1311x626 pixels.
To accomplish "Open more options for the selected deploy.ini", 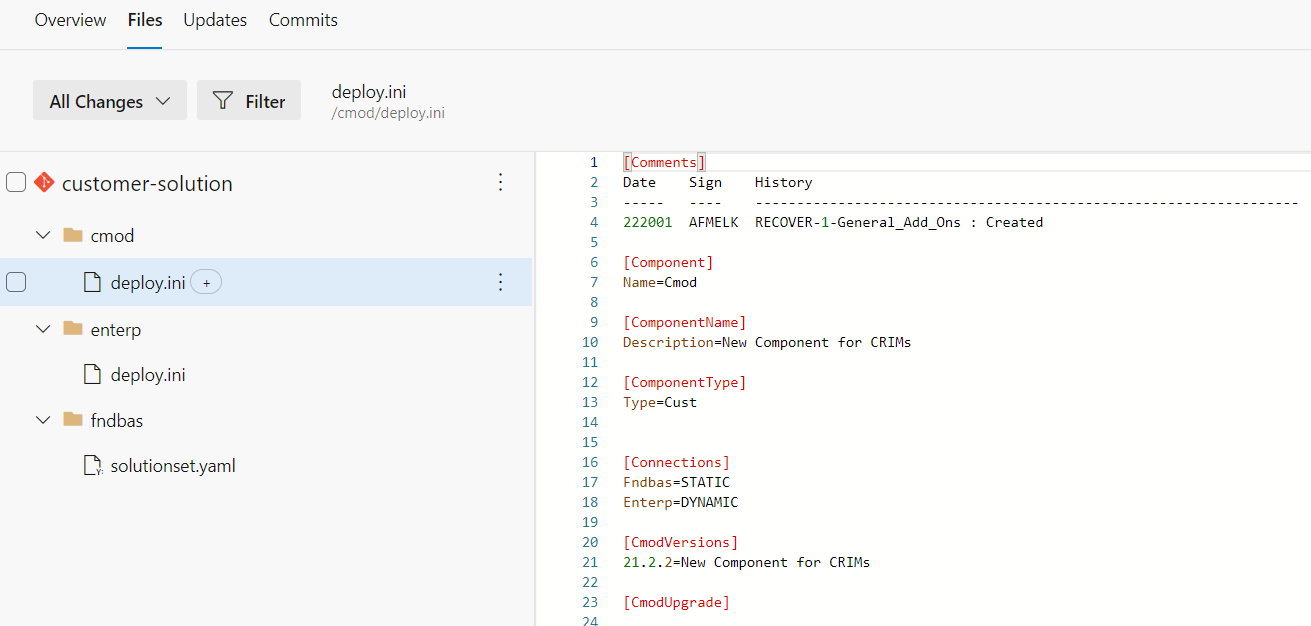I will (500, 282).
